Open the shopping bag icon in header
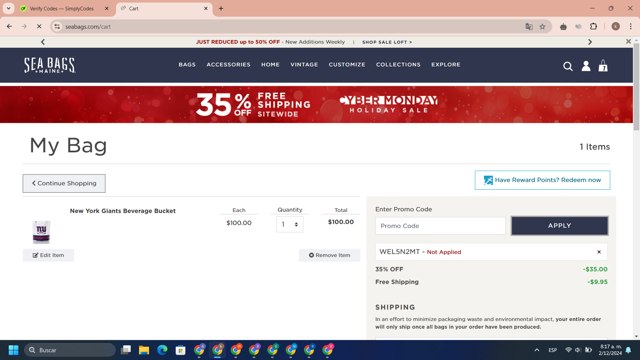This screenshot has width=640, height=360. click(603, 66)
